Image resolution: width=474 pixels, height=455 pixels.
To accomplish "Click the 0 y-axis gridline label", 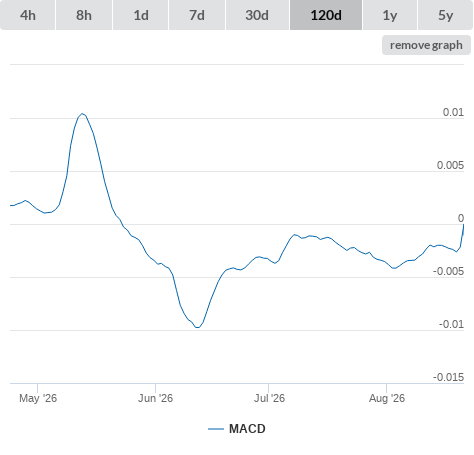I will coord(461,218).
